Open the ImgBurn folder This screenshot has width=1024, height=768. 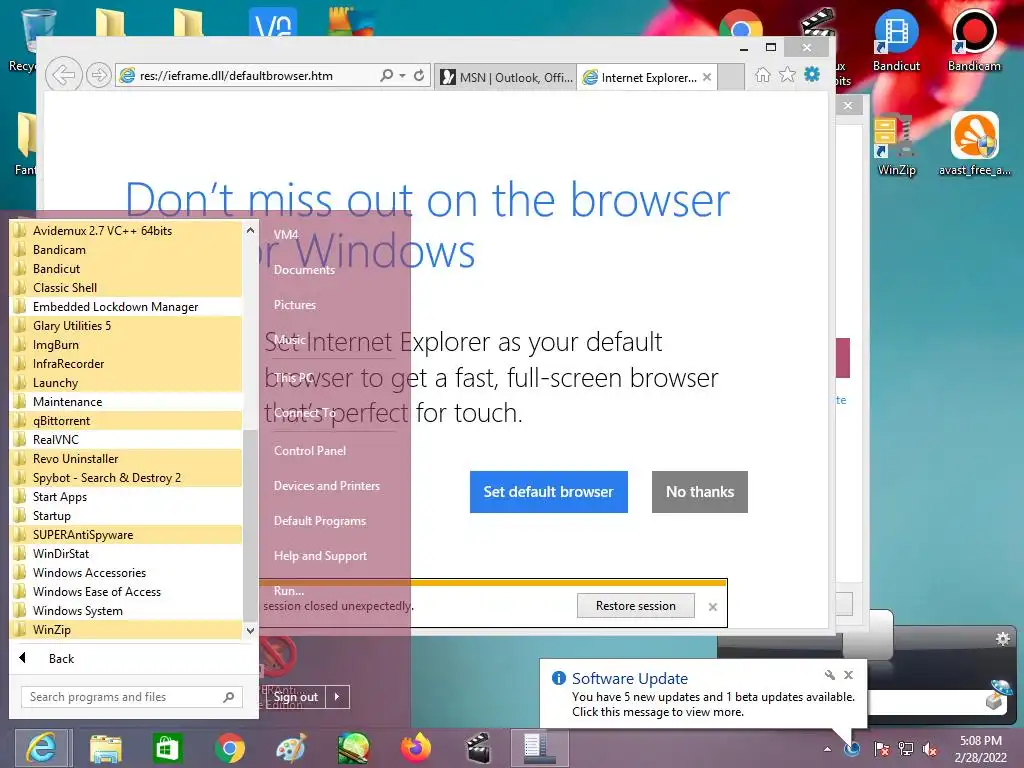(x=126, y=344)
